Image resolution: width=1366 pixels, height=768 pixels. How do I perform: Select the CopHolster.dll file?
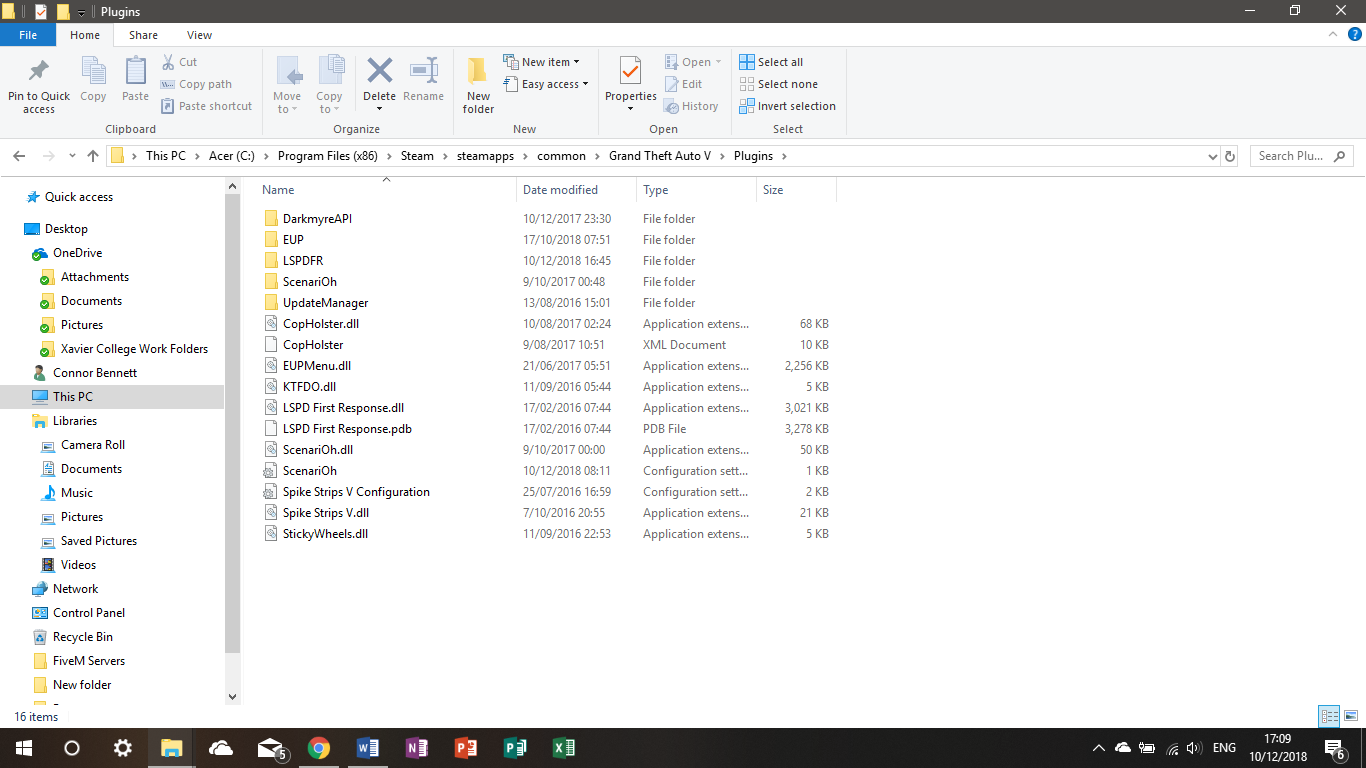pyautogui.click(x=320, y=324)
